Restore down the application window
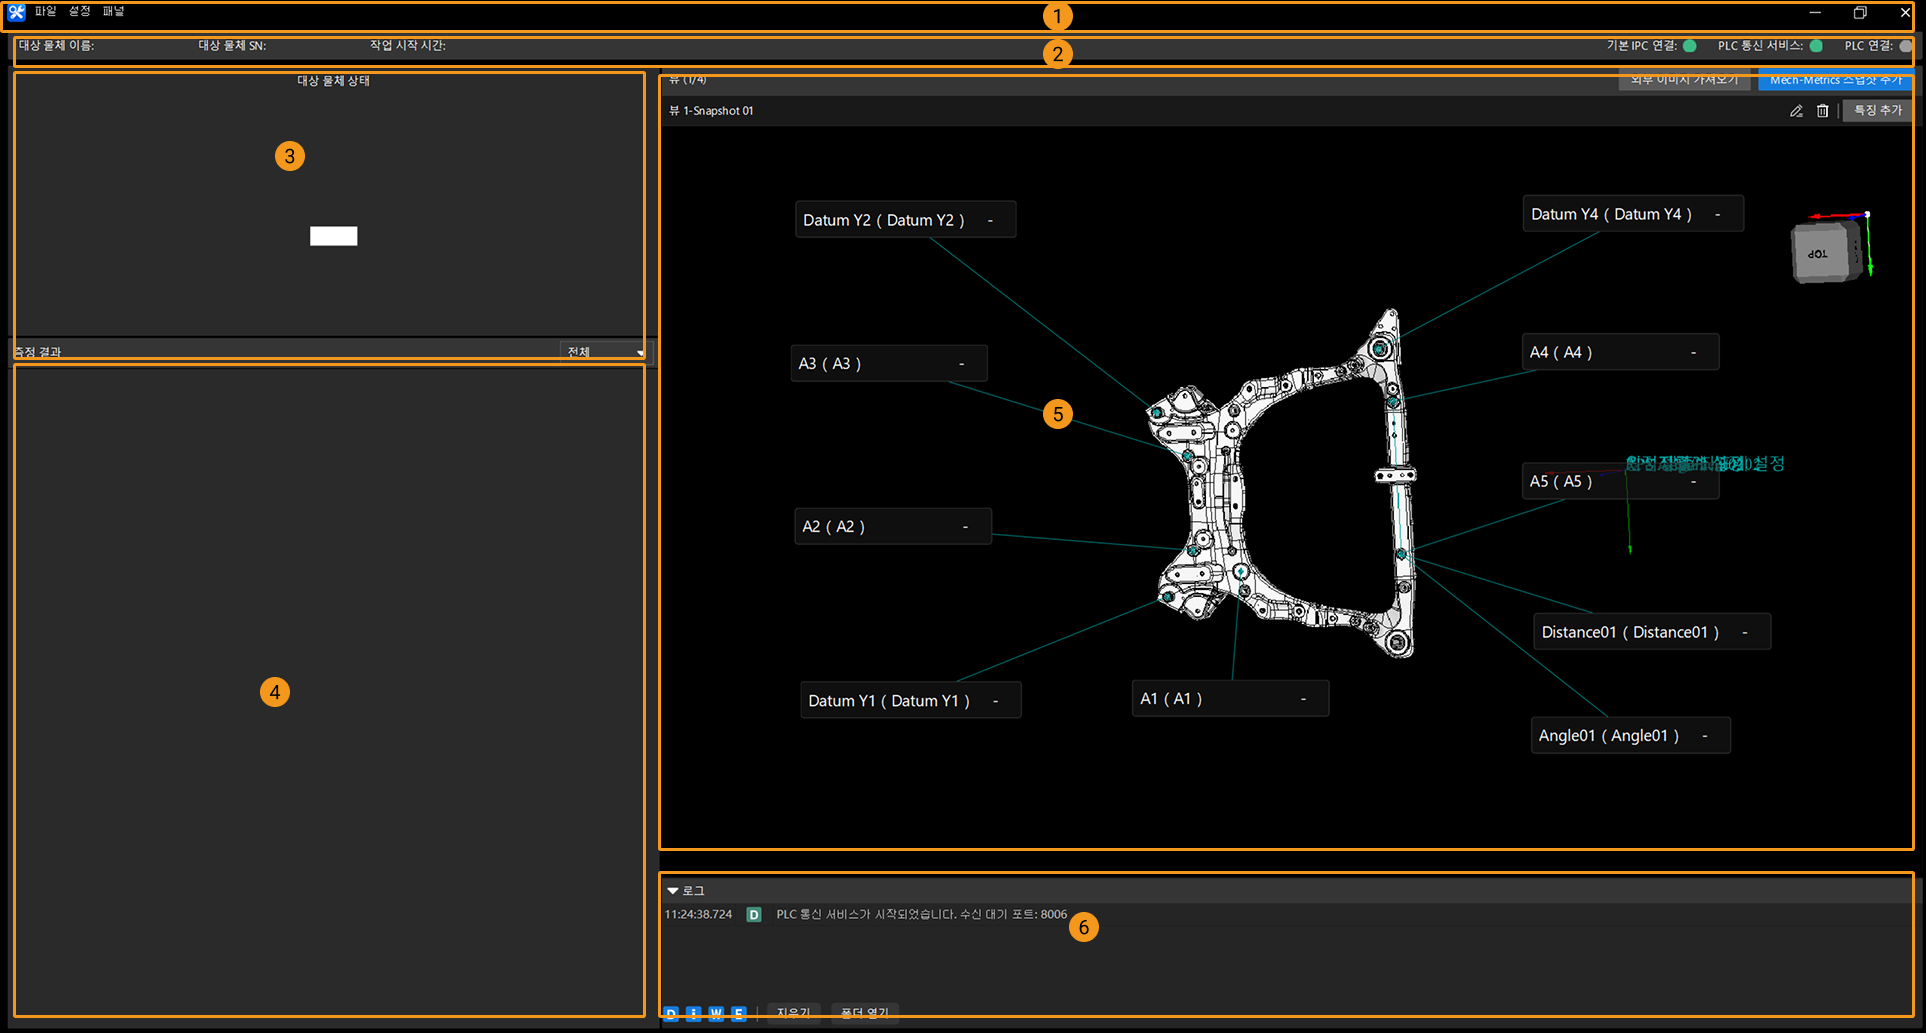1926x1033 pixels. (1860, 13)
